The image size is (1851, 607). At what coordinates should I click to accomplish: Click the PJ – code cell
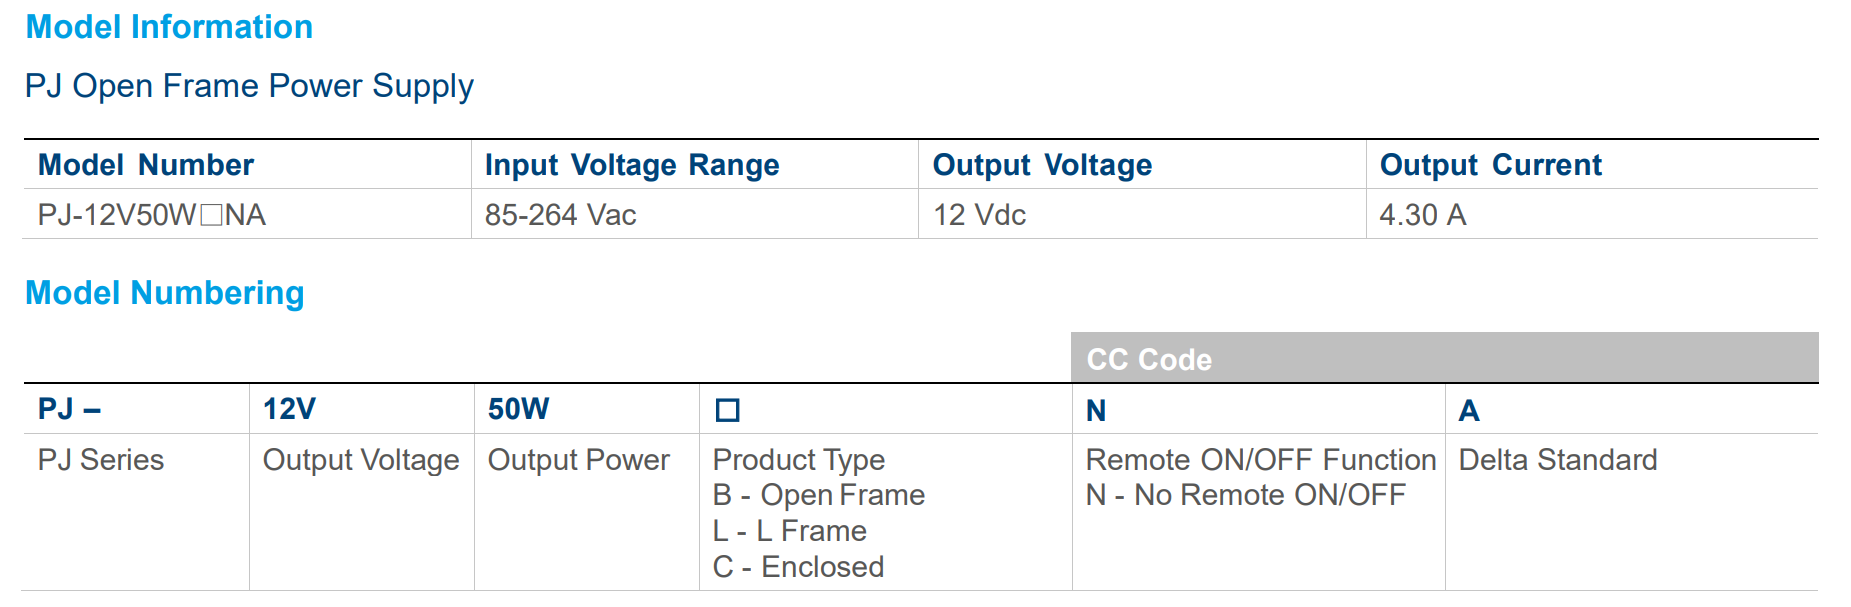click(x=69, y=409)
